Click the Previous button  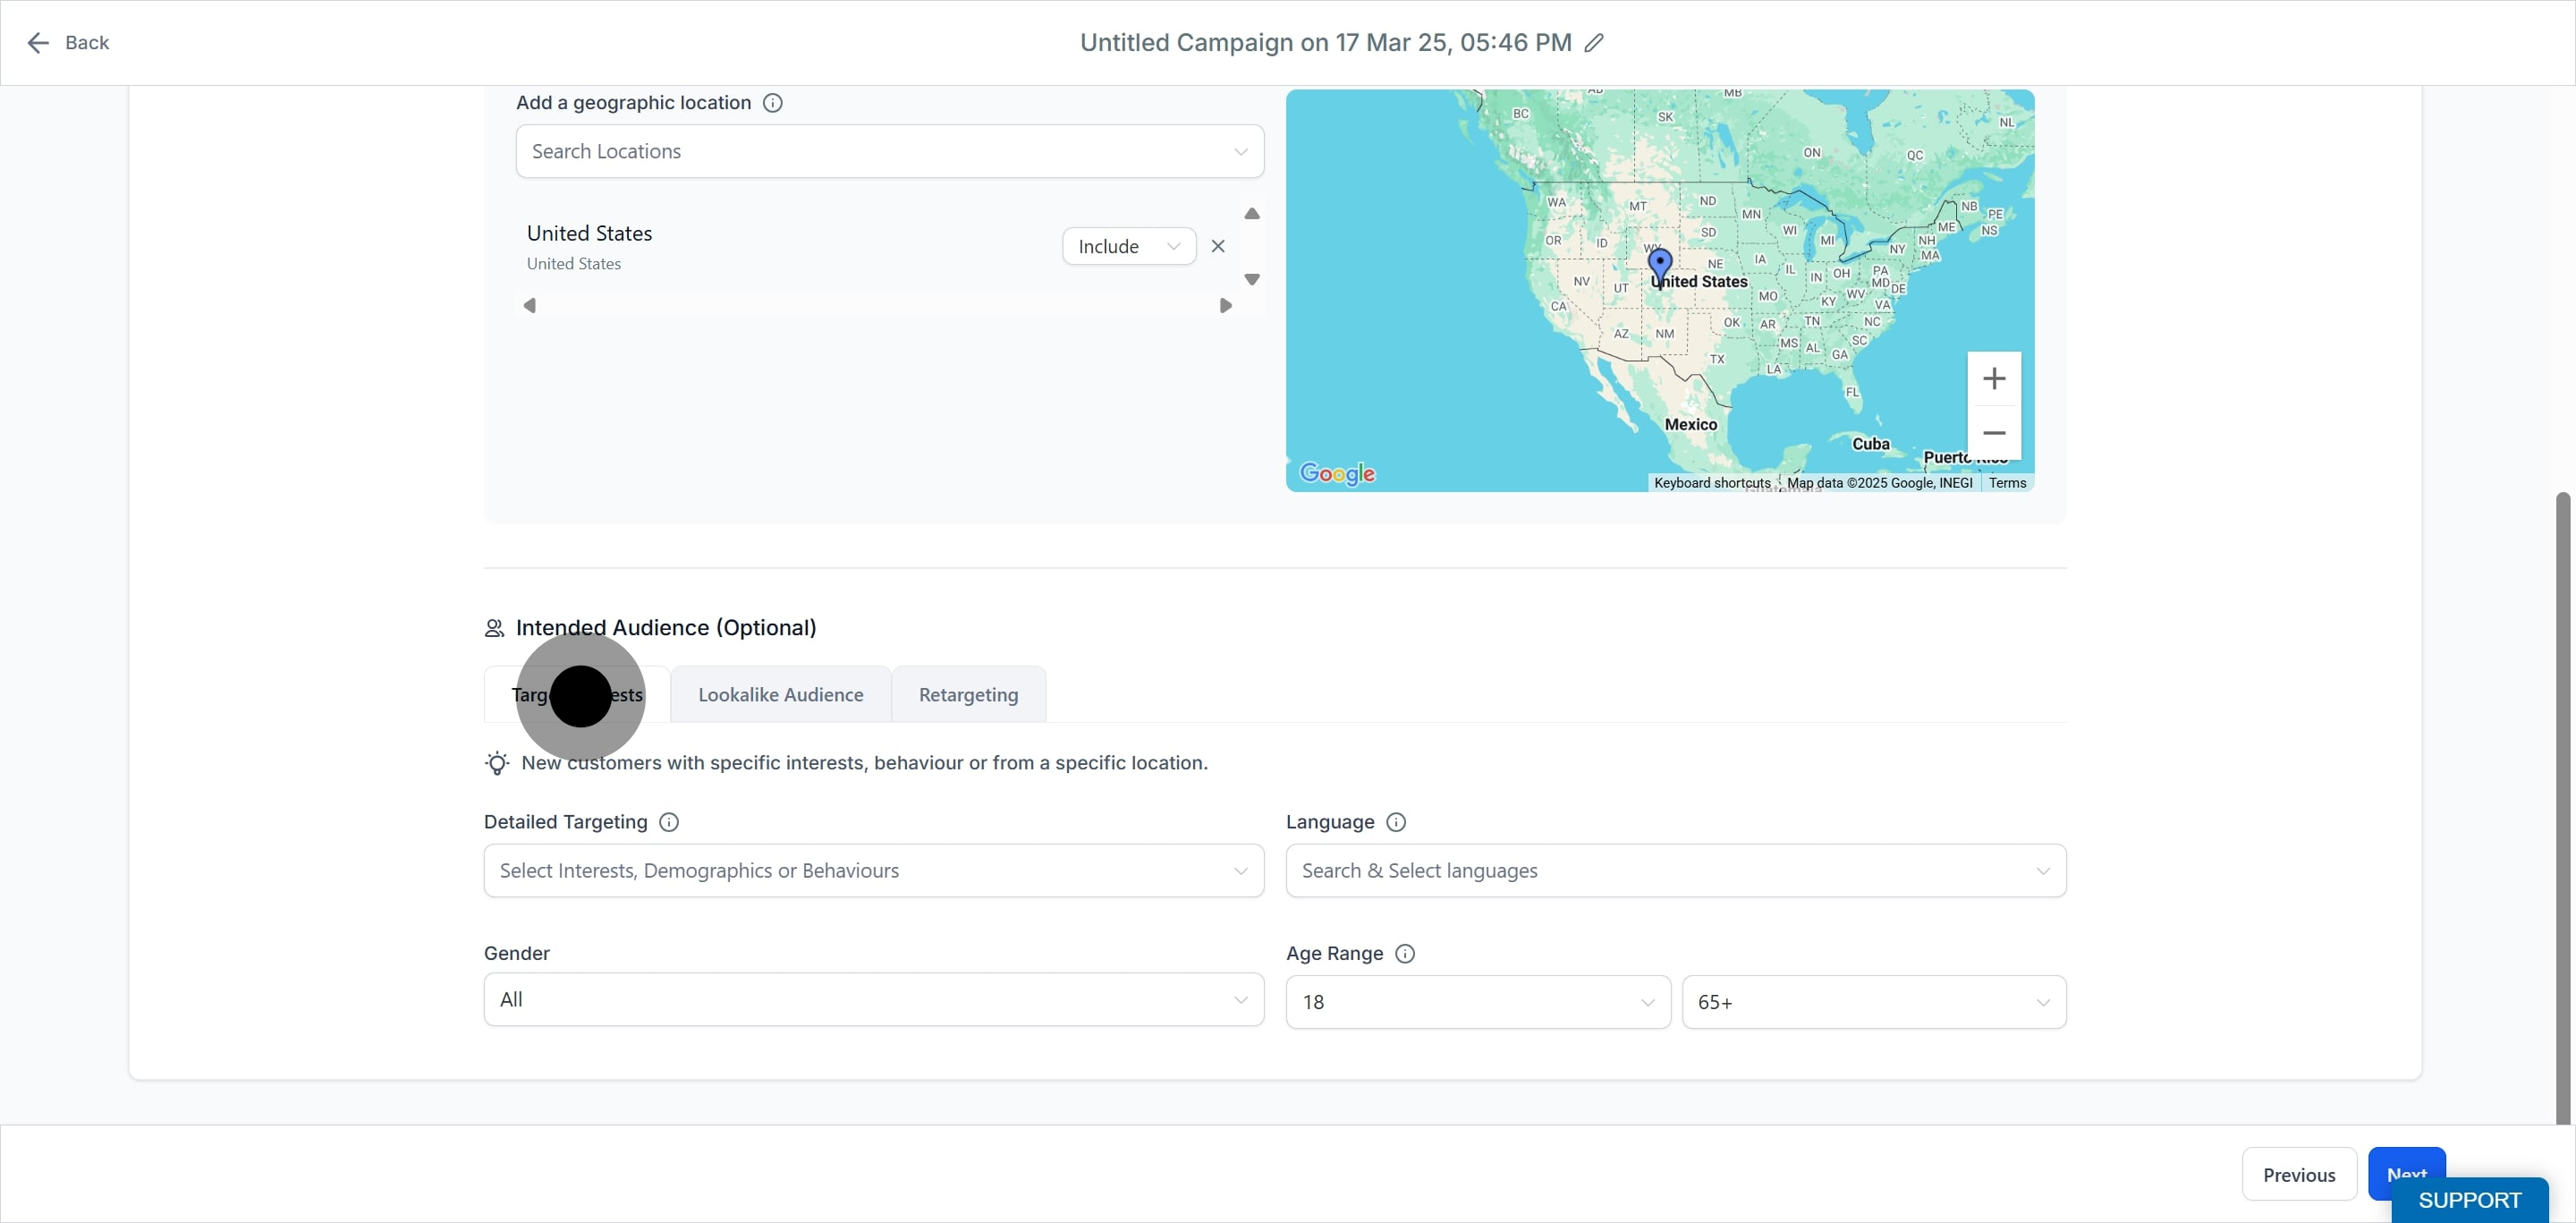point(2298,1175)
